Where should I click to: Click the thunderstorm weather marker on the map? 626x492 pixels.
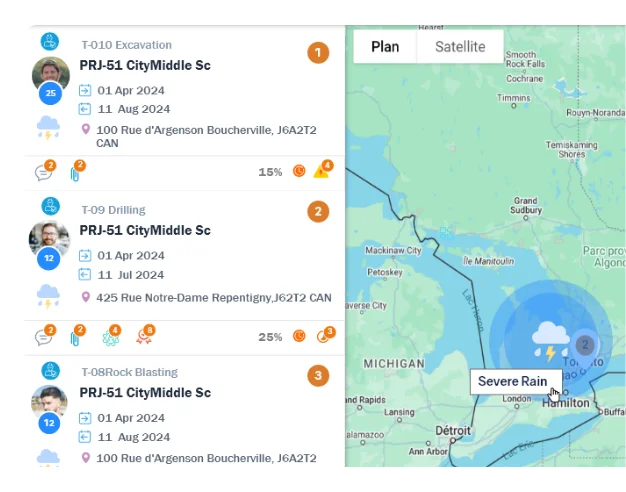tap(552, 341)
